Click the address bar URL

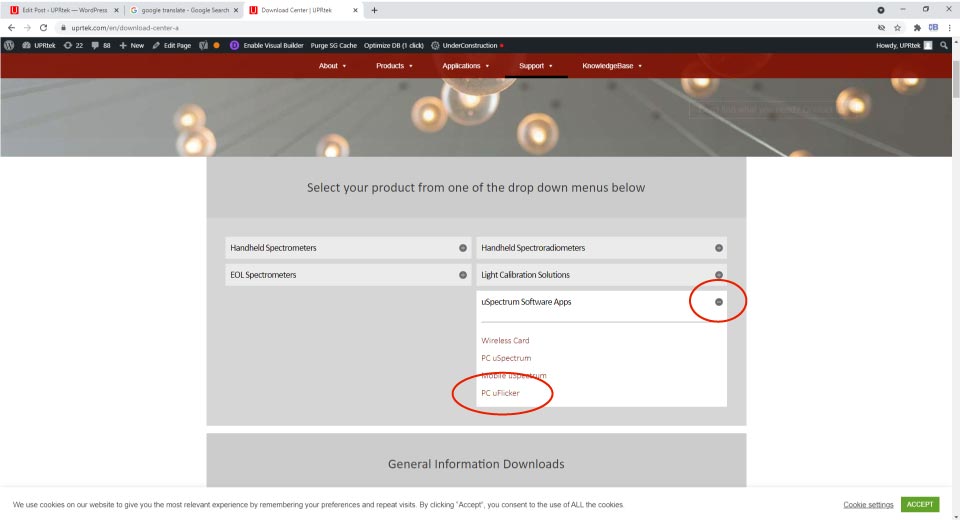click(x=125, y=28)
